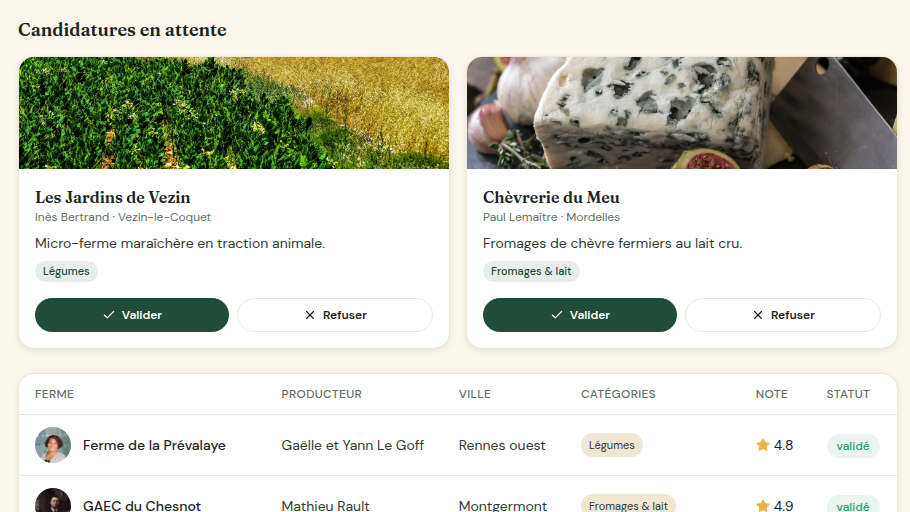This screenshot has width=910, height=512.
Task: Click the Légumes tag on Les Jardins de Vezin card
Action: 66,271
